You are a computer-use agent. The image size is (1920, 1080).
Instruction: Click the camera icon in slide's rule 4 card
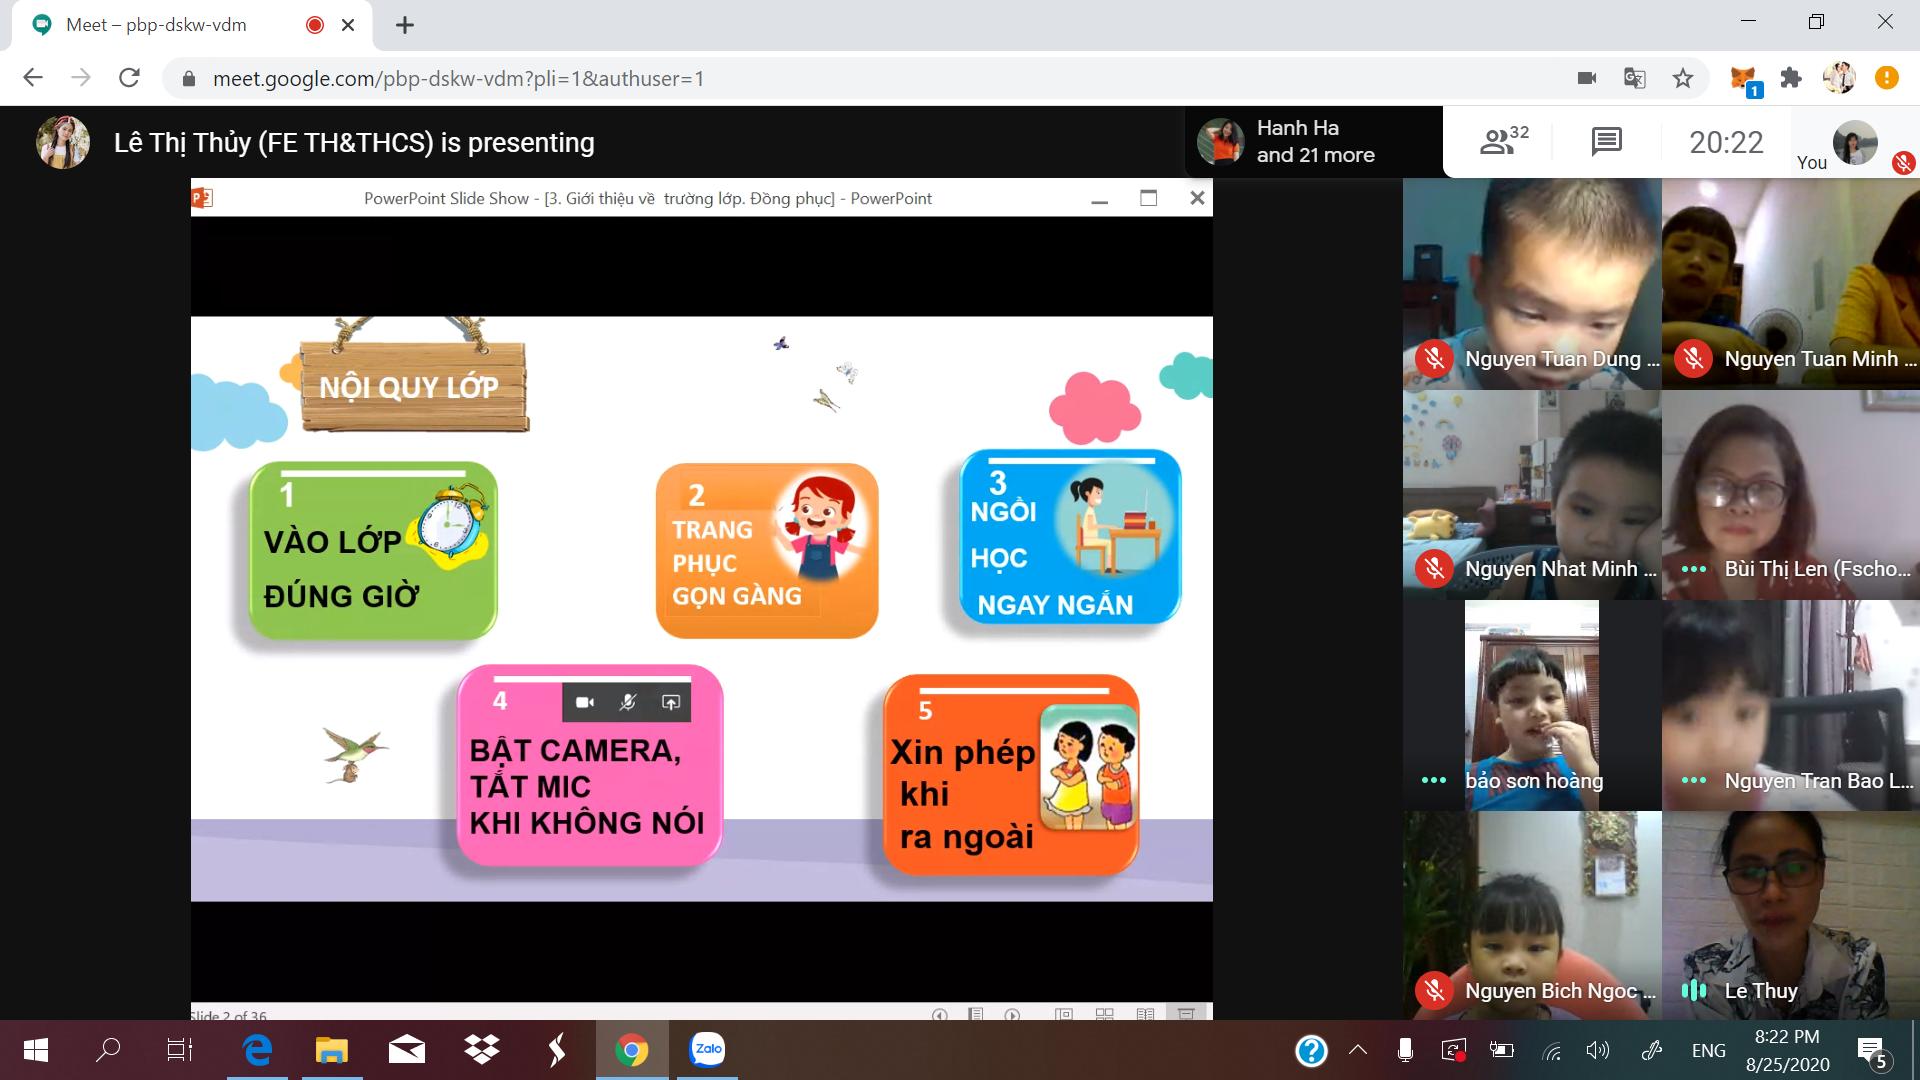pyautogui.click(x=585, y=703)
